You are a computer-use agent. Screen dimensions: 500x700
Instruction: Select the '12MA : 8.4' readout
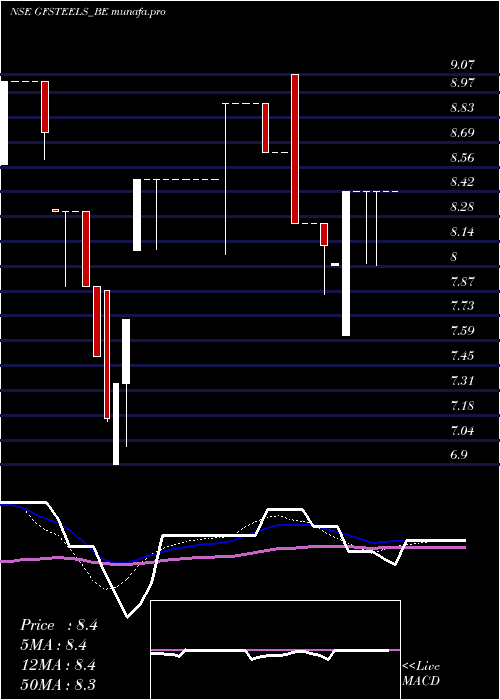click(59, 665)
